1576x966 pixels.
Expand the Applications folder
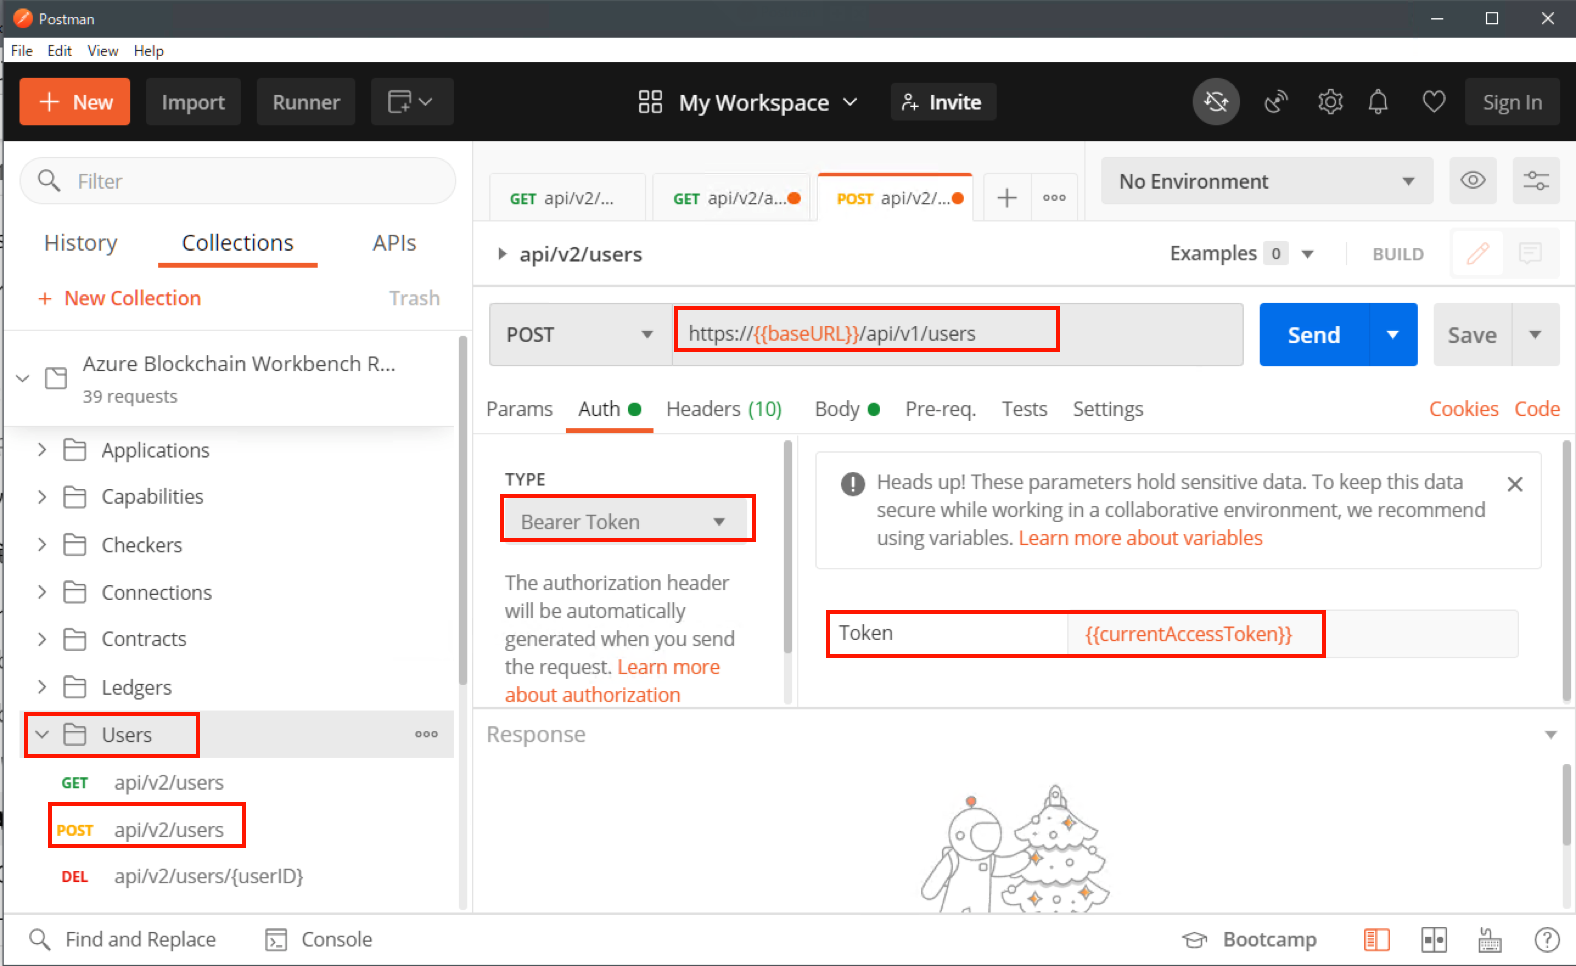tap(42, 450)
